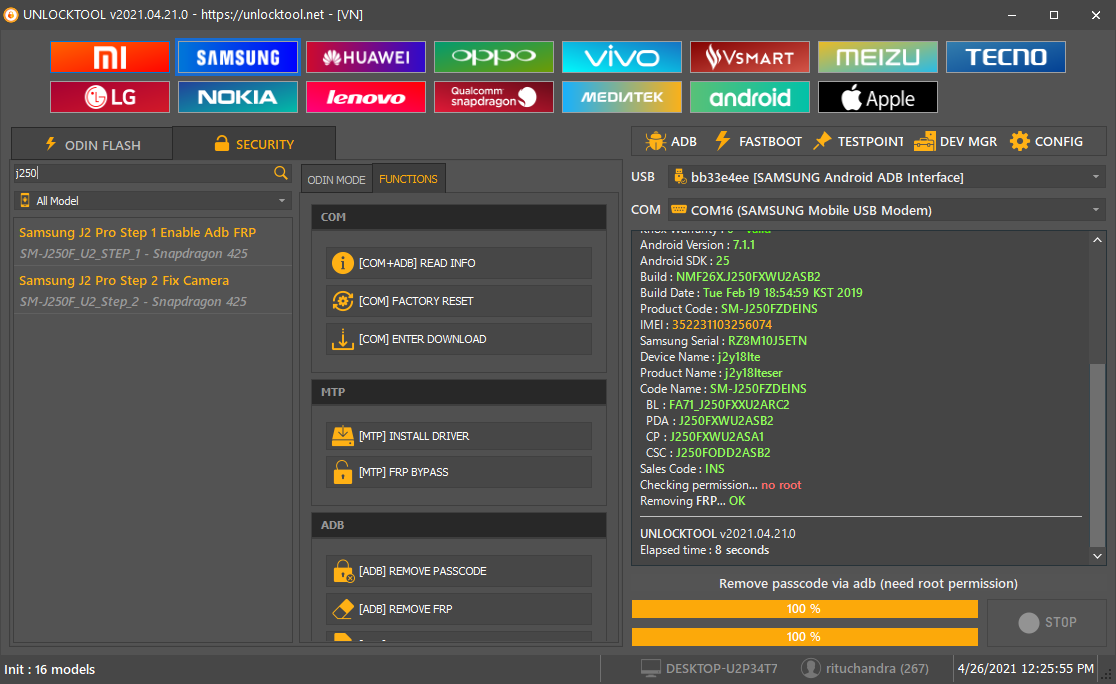Screen dimensions: 1116x684
Task: Select Samsung J2 Pro Step 1 Enable Adb FRP
Action: (152, 242)
